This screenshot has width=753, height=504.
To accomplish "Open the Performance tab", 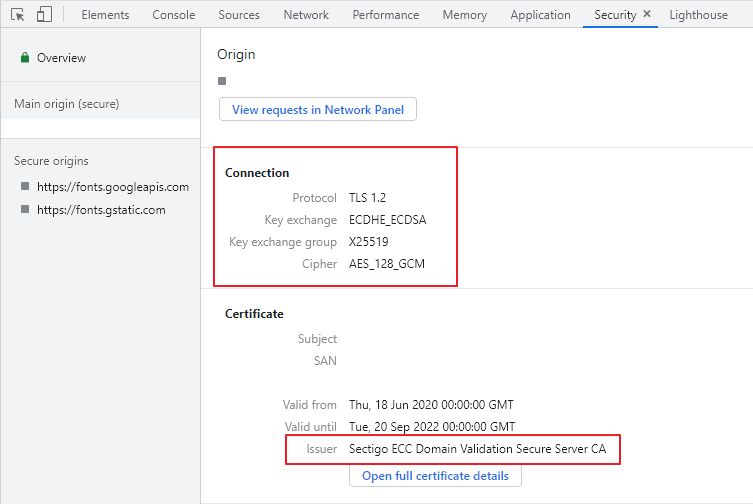I will (x=386, y=15).
